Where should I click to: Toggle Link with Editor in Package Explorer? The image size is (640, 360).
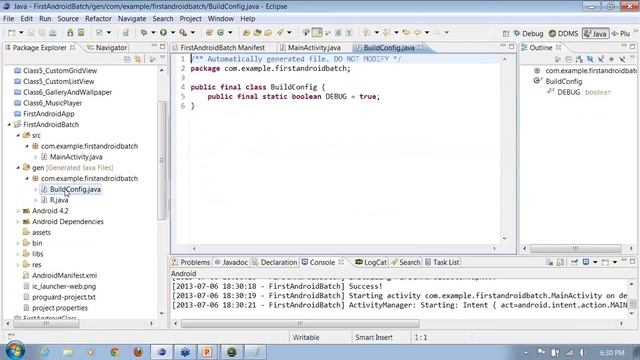point(138,60)
